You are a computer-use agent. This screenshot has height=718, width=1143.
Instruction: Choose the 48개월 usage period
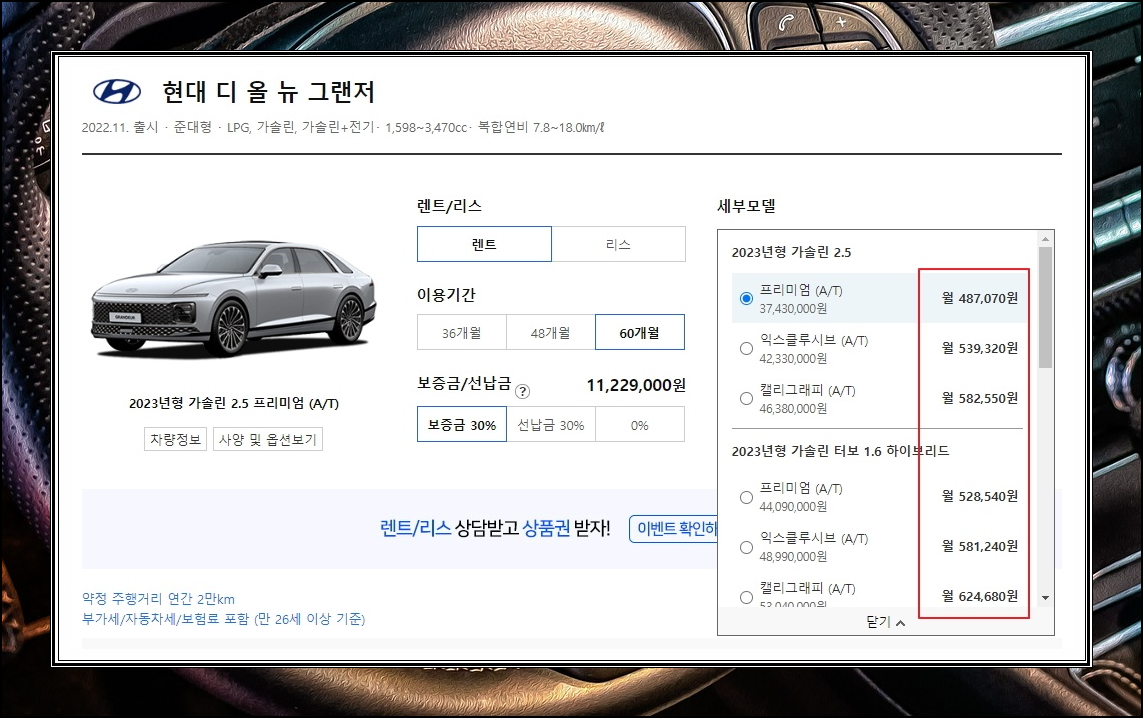coord(550,333)
